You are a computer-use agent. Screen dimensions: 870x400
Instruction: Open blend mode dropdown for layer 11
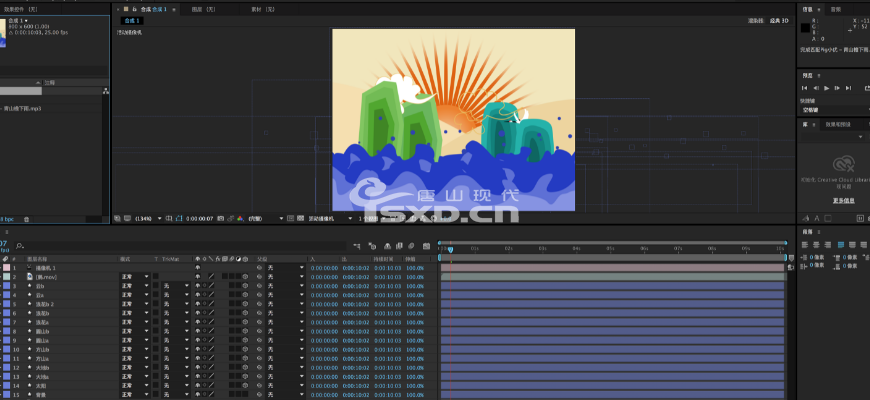coord(135,358)
